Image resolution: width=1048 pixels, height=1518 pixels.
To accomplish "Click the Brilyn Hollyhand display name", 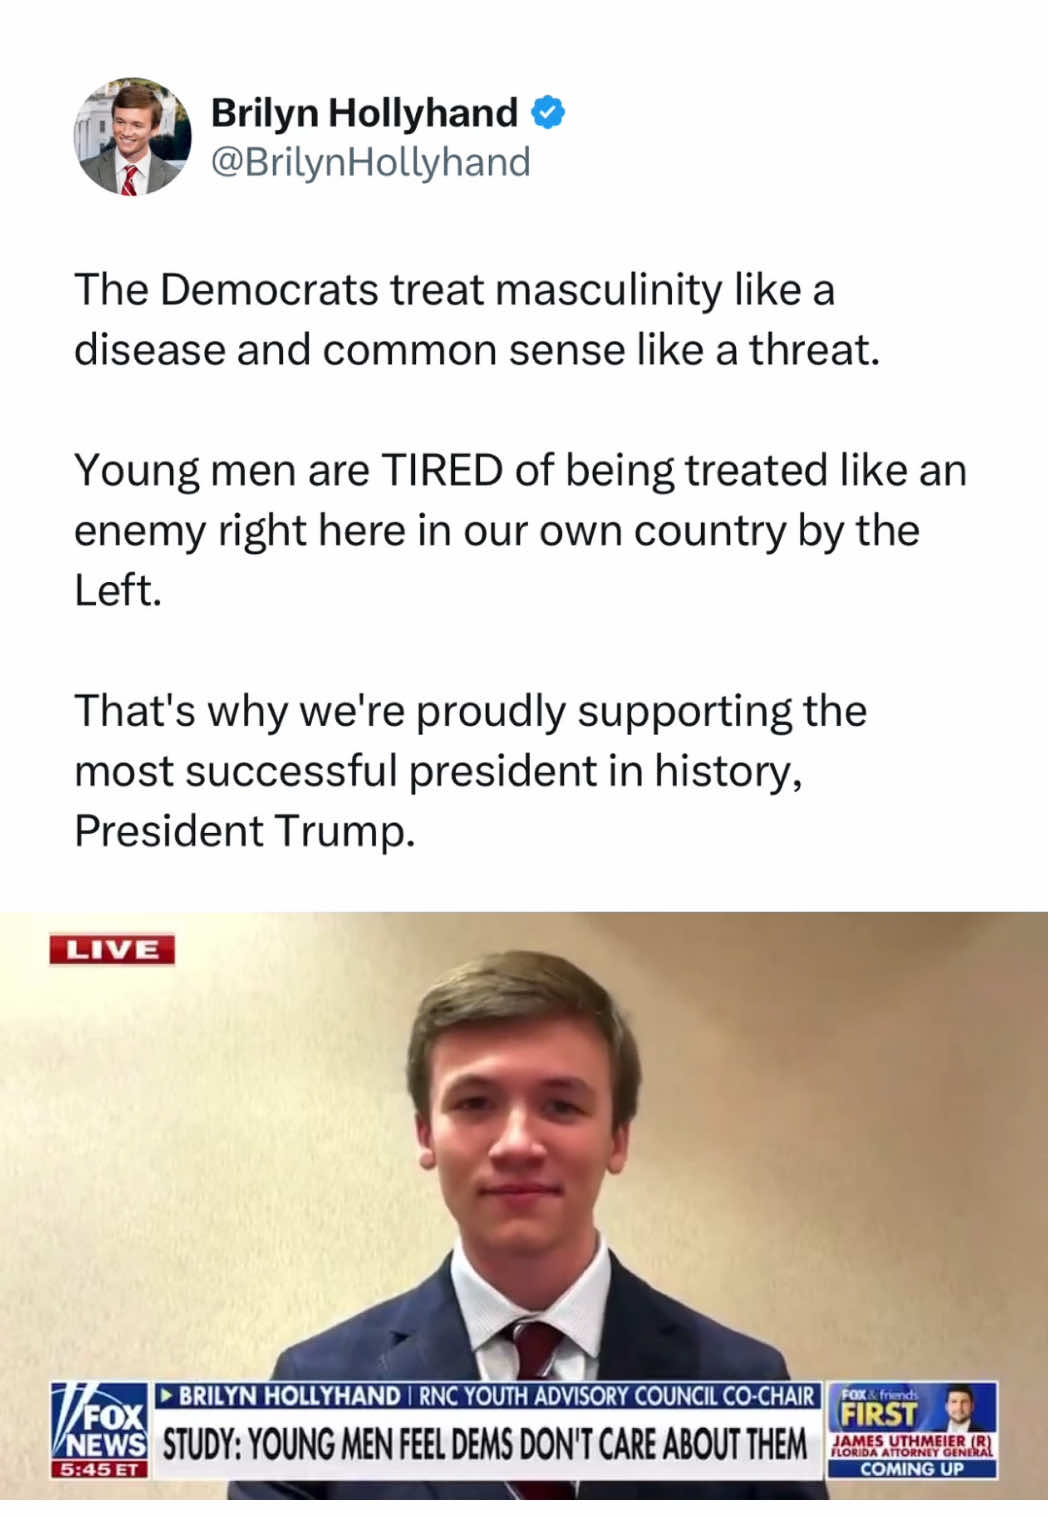I will pos(364,113).
